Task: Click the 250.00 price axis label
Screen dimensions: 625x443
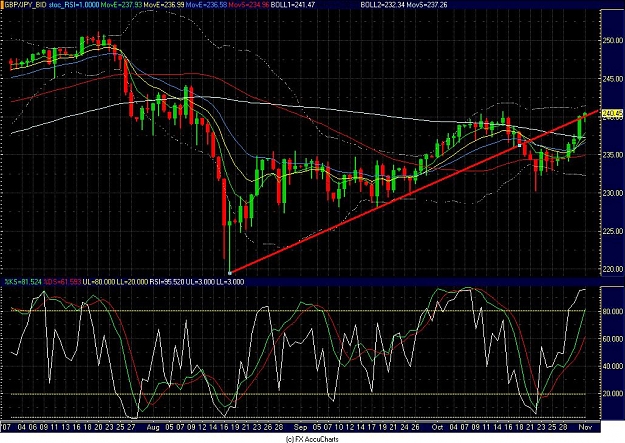Action: coord(613,40)
